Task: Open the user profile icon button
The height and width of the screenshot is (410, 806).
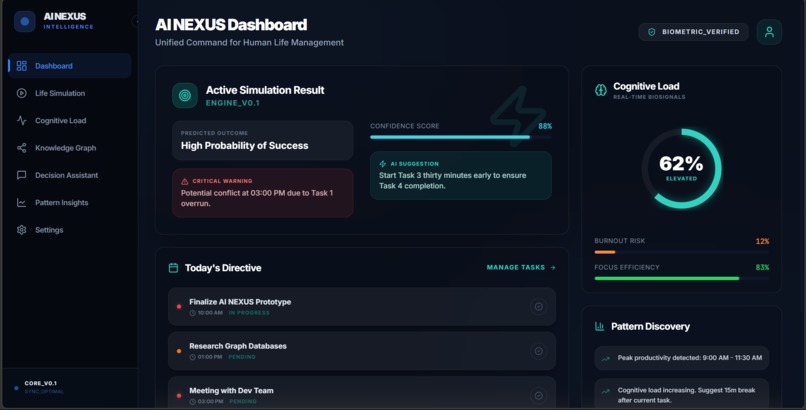Action: (769, 32)
